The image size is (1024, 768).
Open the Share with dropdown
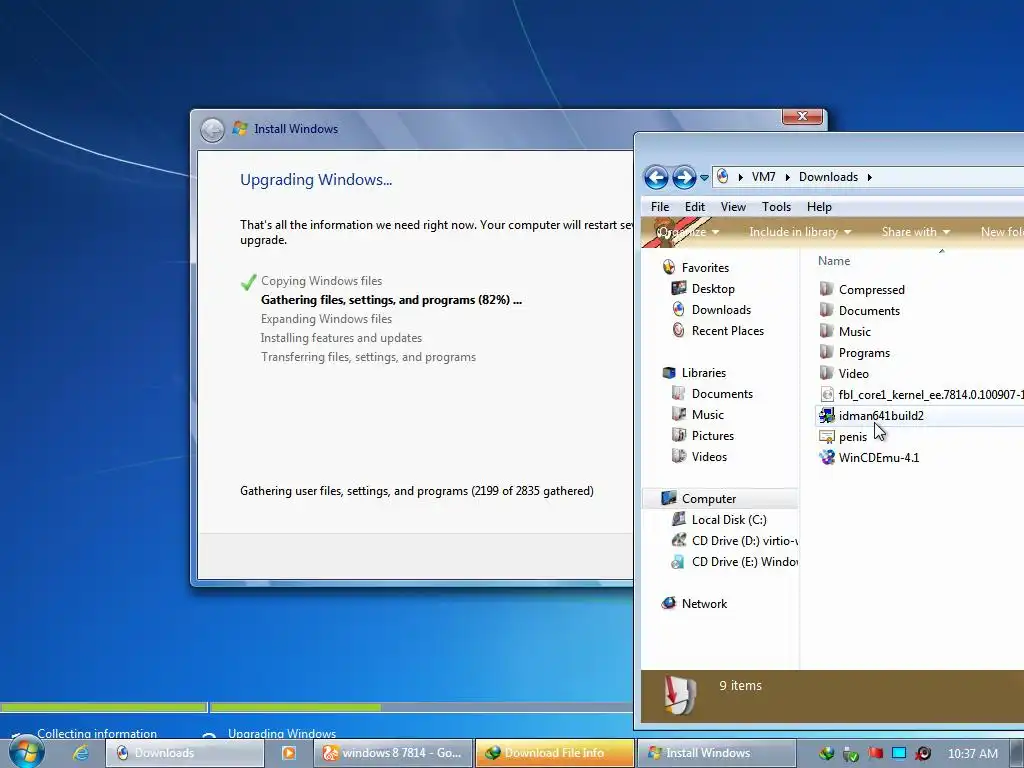click(916, 232)
